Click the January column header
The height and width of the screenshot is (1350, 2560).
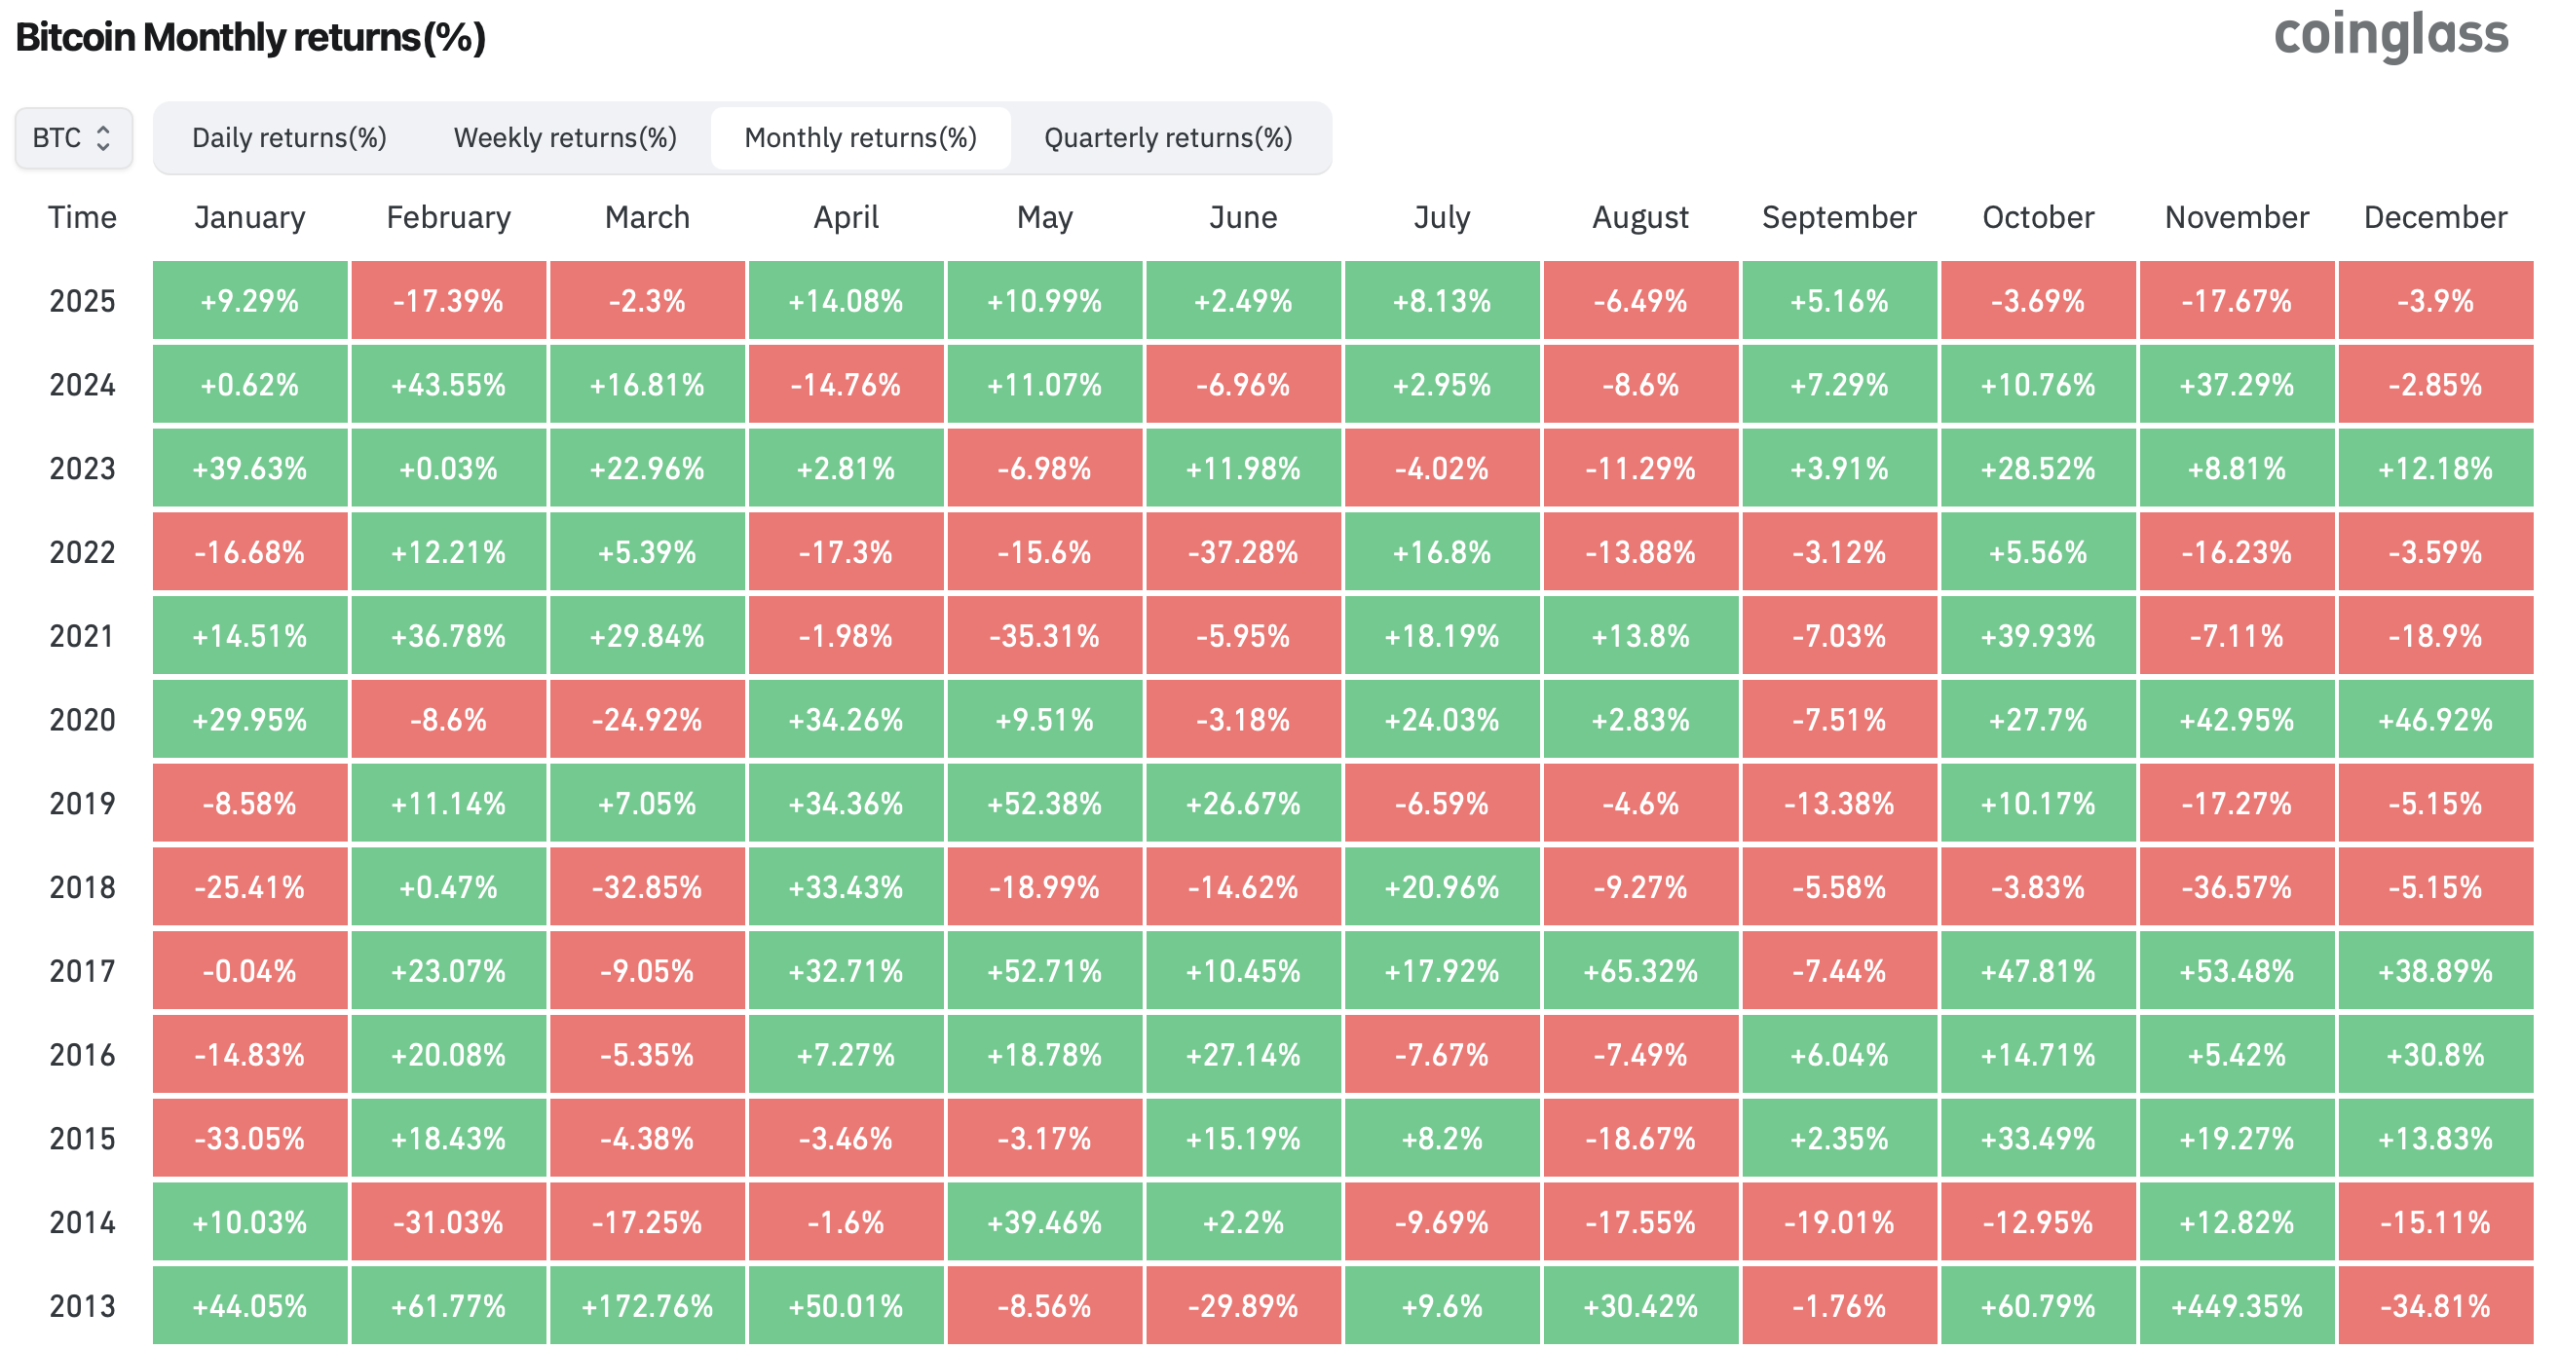(x=250, y=218)
